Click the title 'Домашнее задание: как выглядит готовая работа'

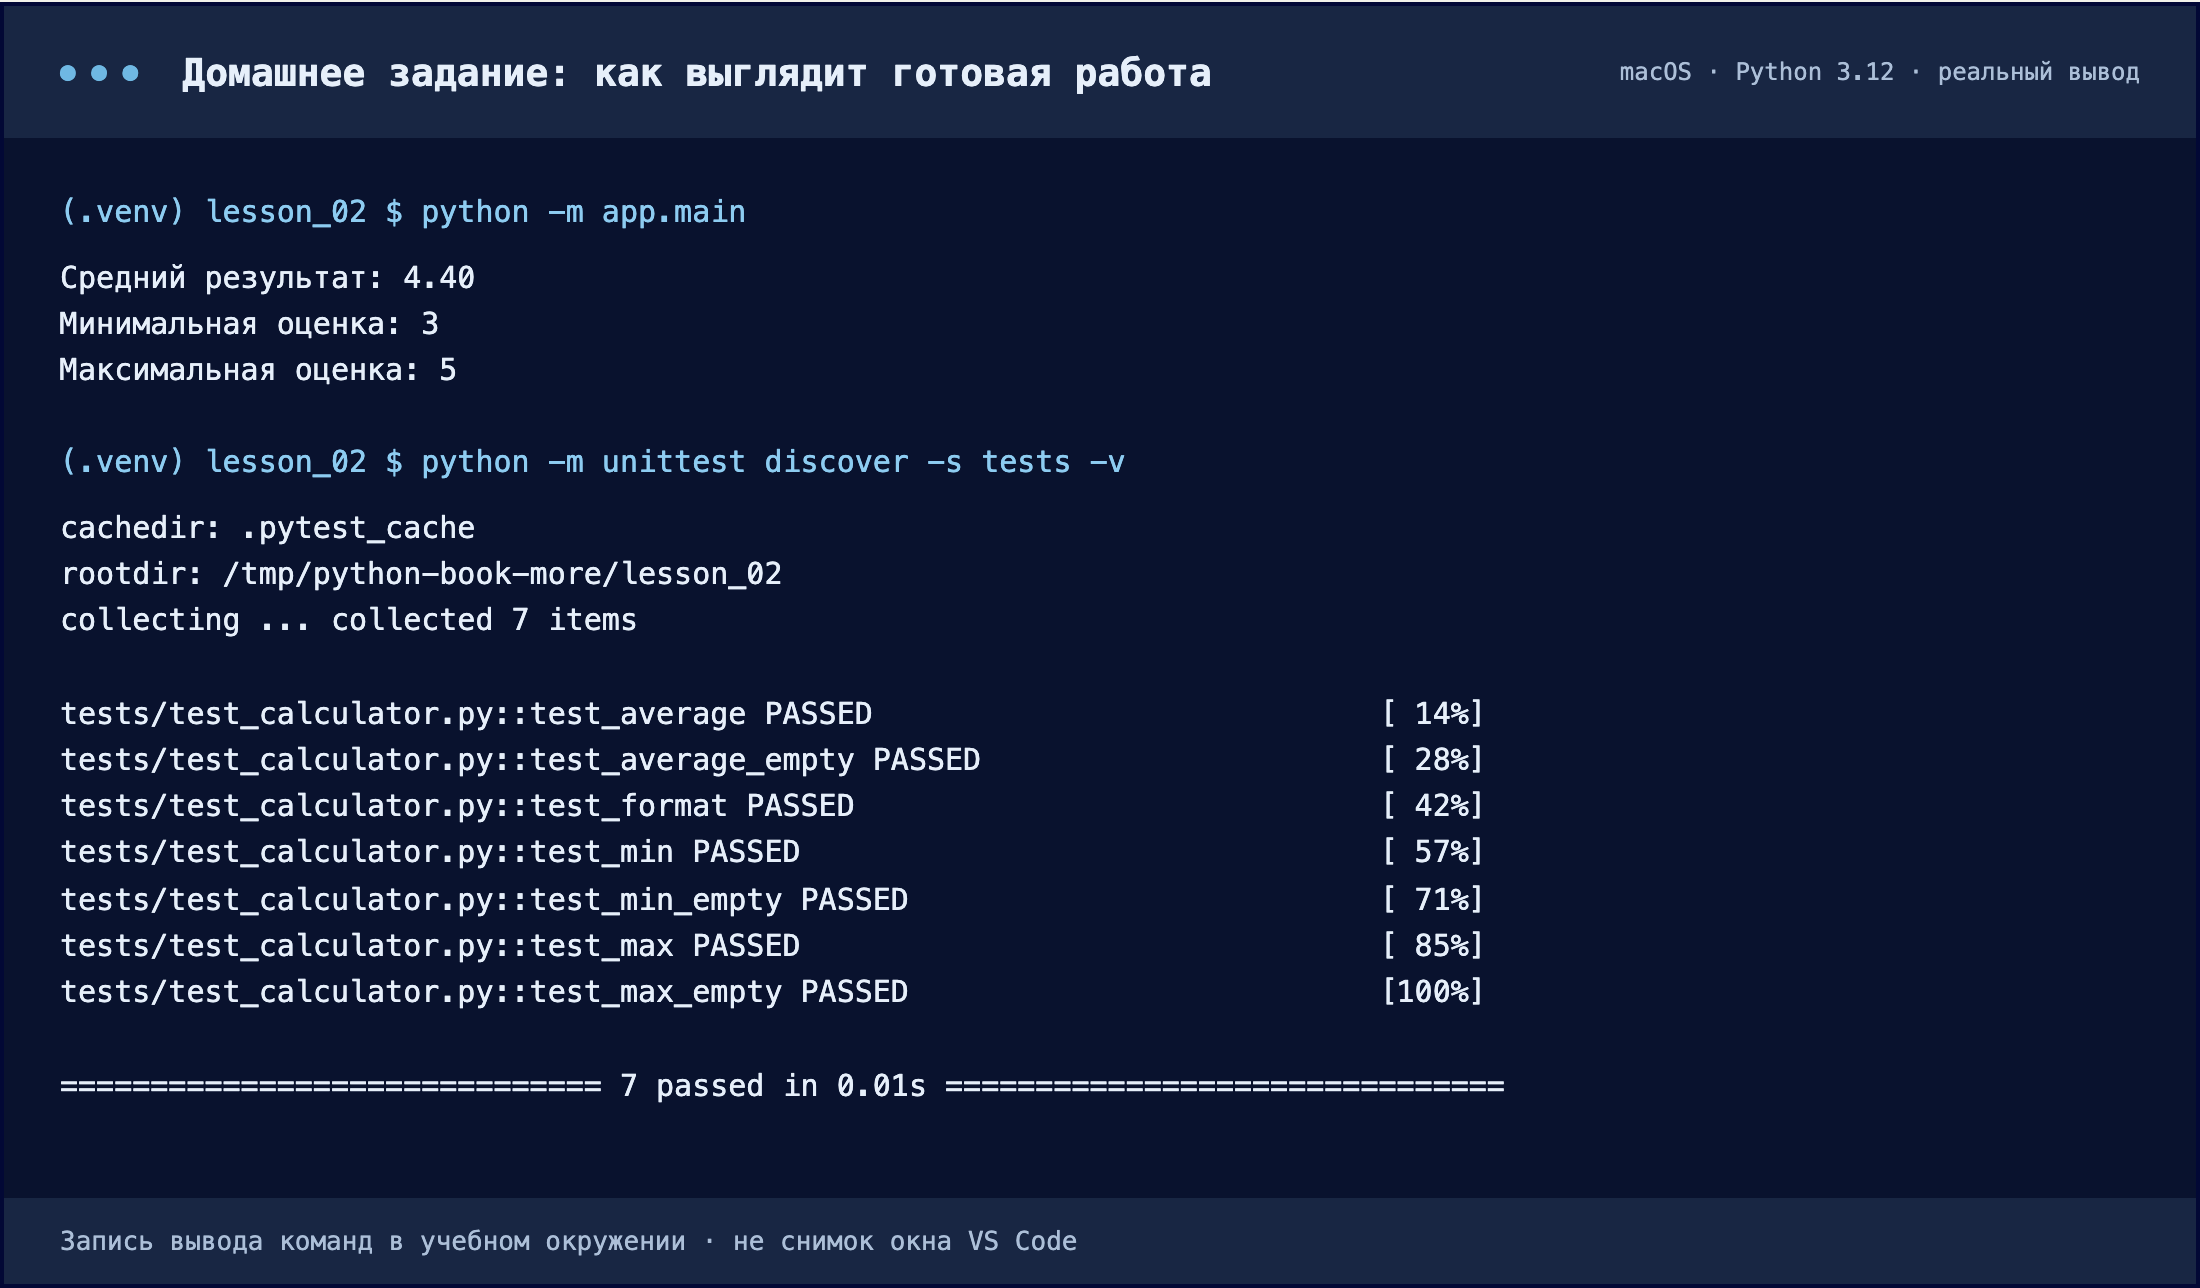point(696,73)
